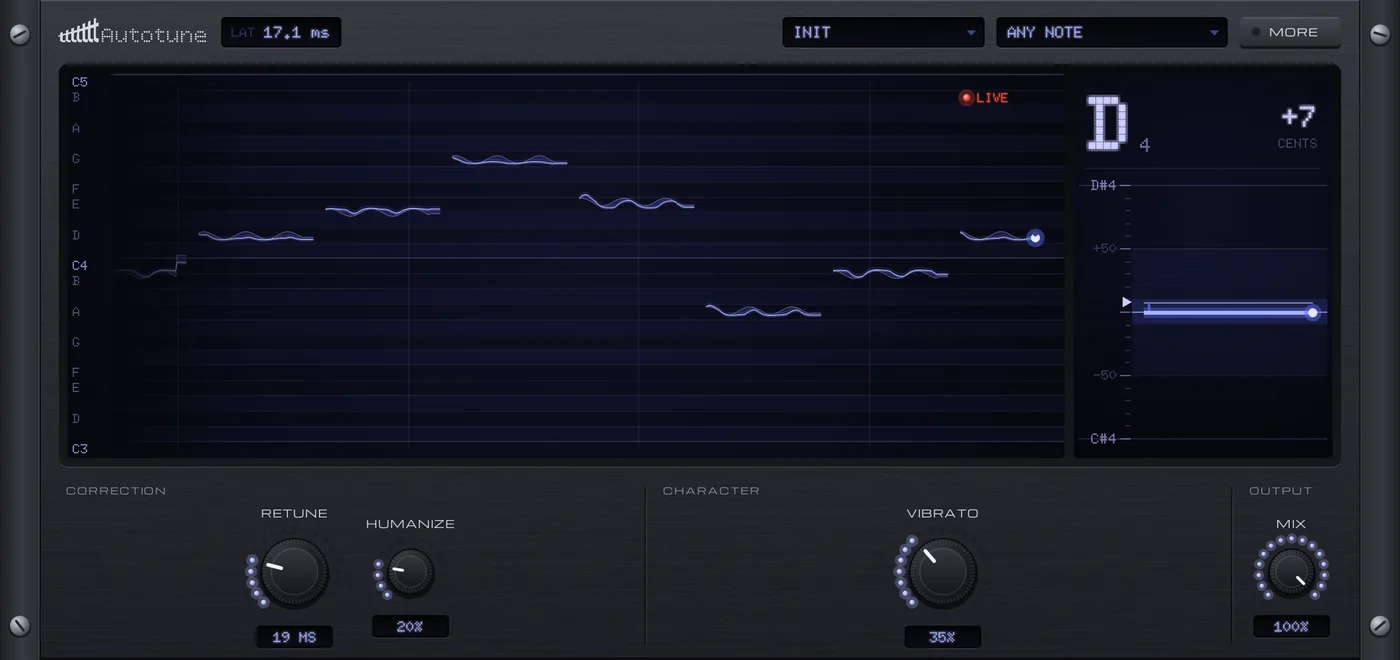Click the C4 label on the pitch scale
Viewport: 1400px width, 660px height.
(x=79, y=266)
